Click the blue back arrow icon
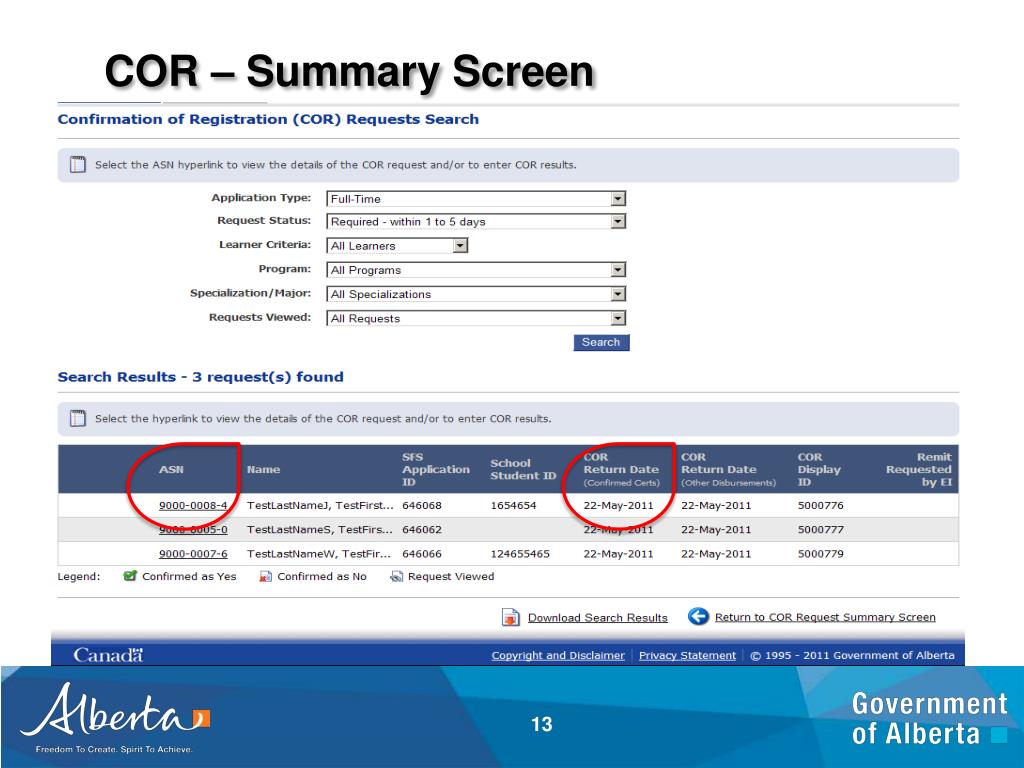 click(x=698, y=616)
